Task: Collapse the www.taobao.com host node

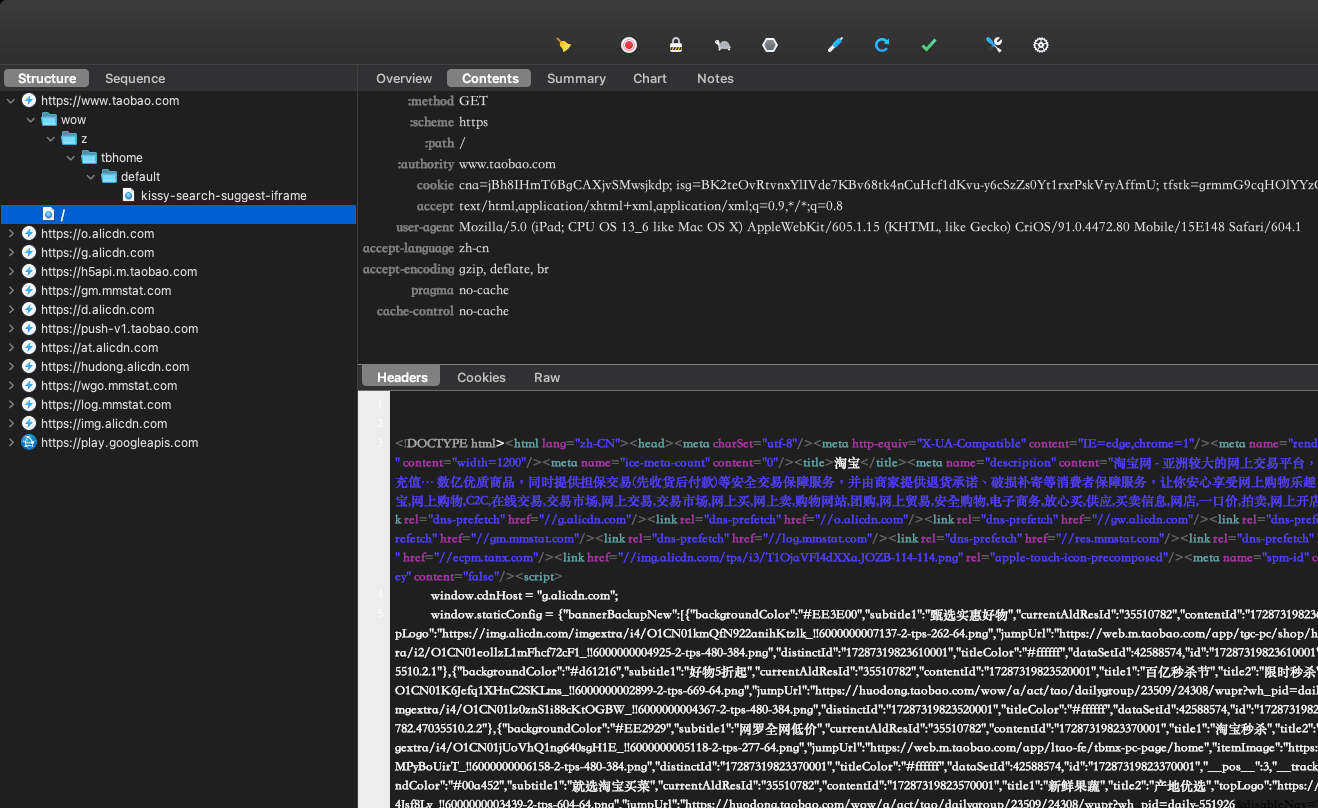Action: click(x=11, y=101)
